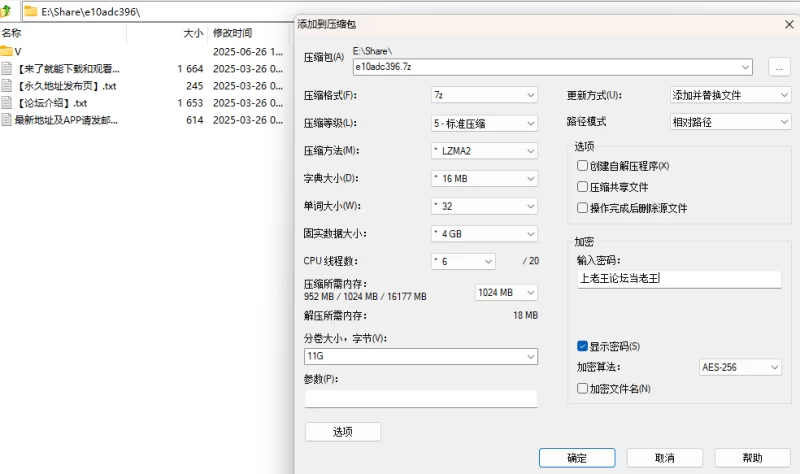This screenshot has width=800, height=474.
Task: Enable 压缩共享文件 checkbox
Action: 582,187
